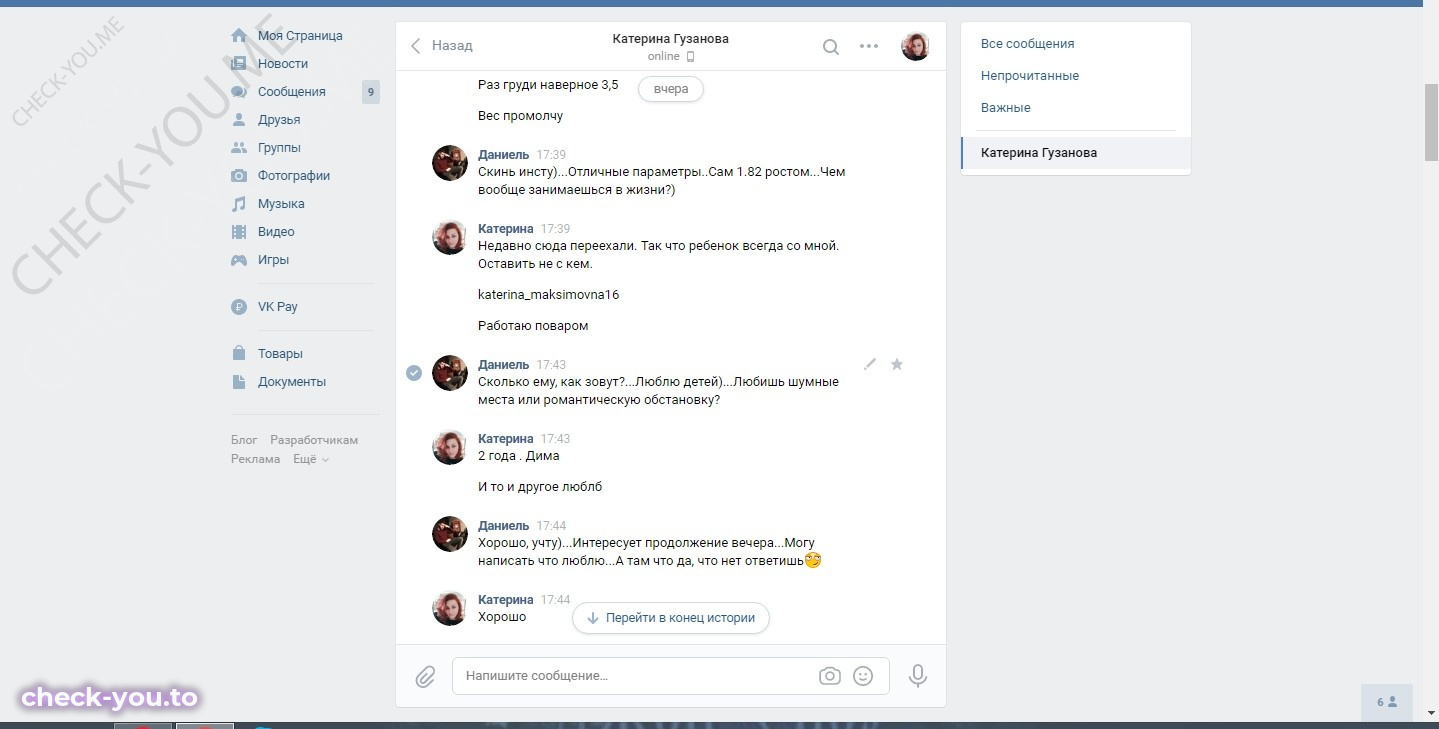Open Фотографии camera icon in sidebar
1439x729 pixels.
coord(239,176)
